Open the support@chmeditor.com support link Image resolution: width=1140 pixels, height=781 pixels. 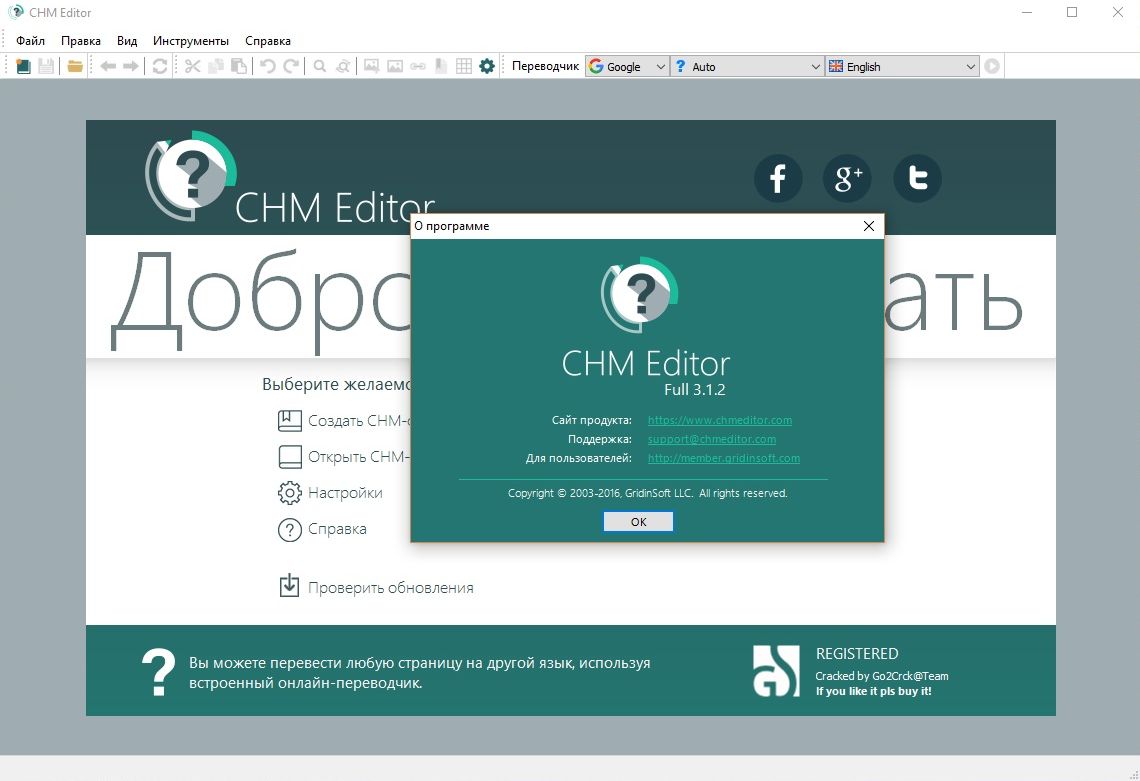point(713,439)
